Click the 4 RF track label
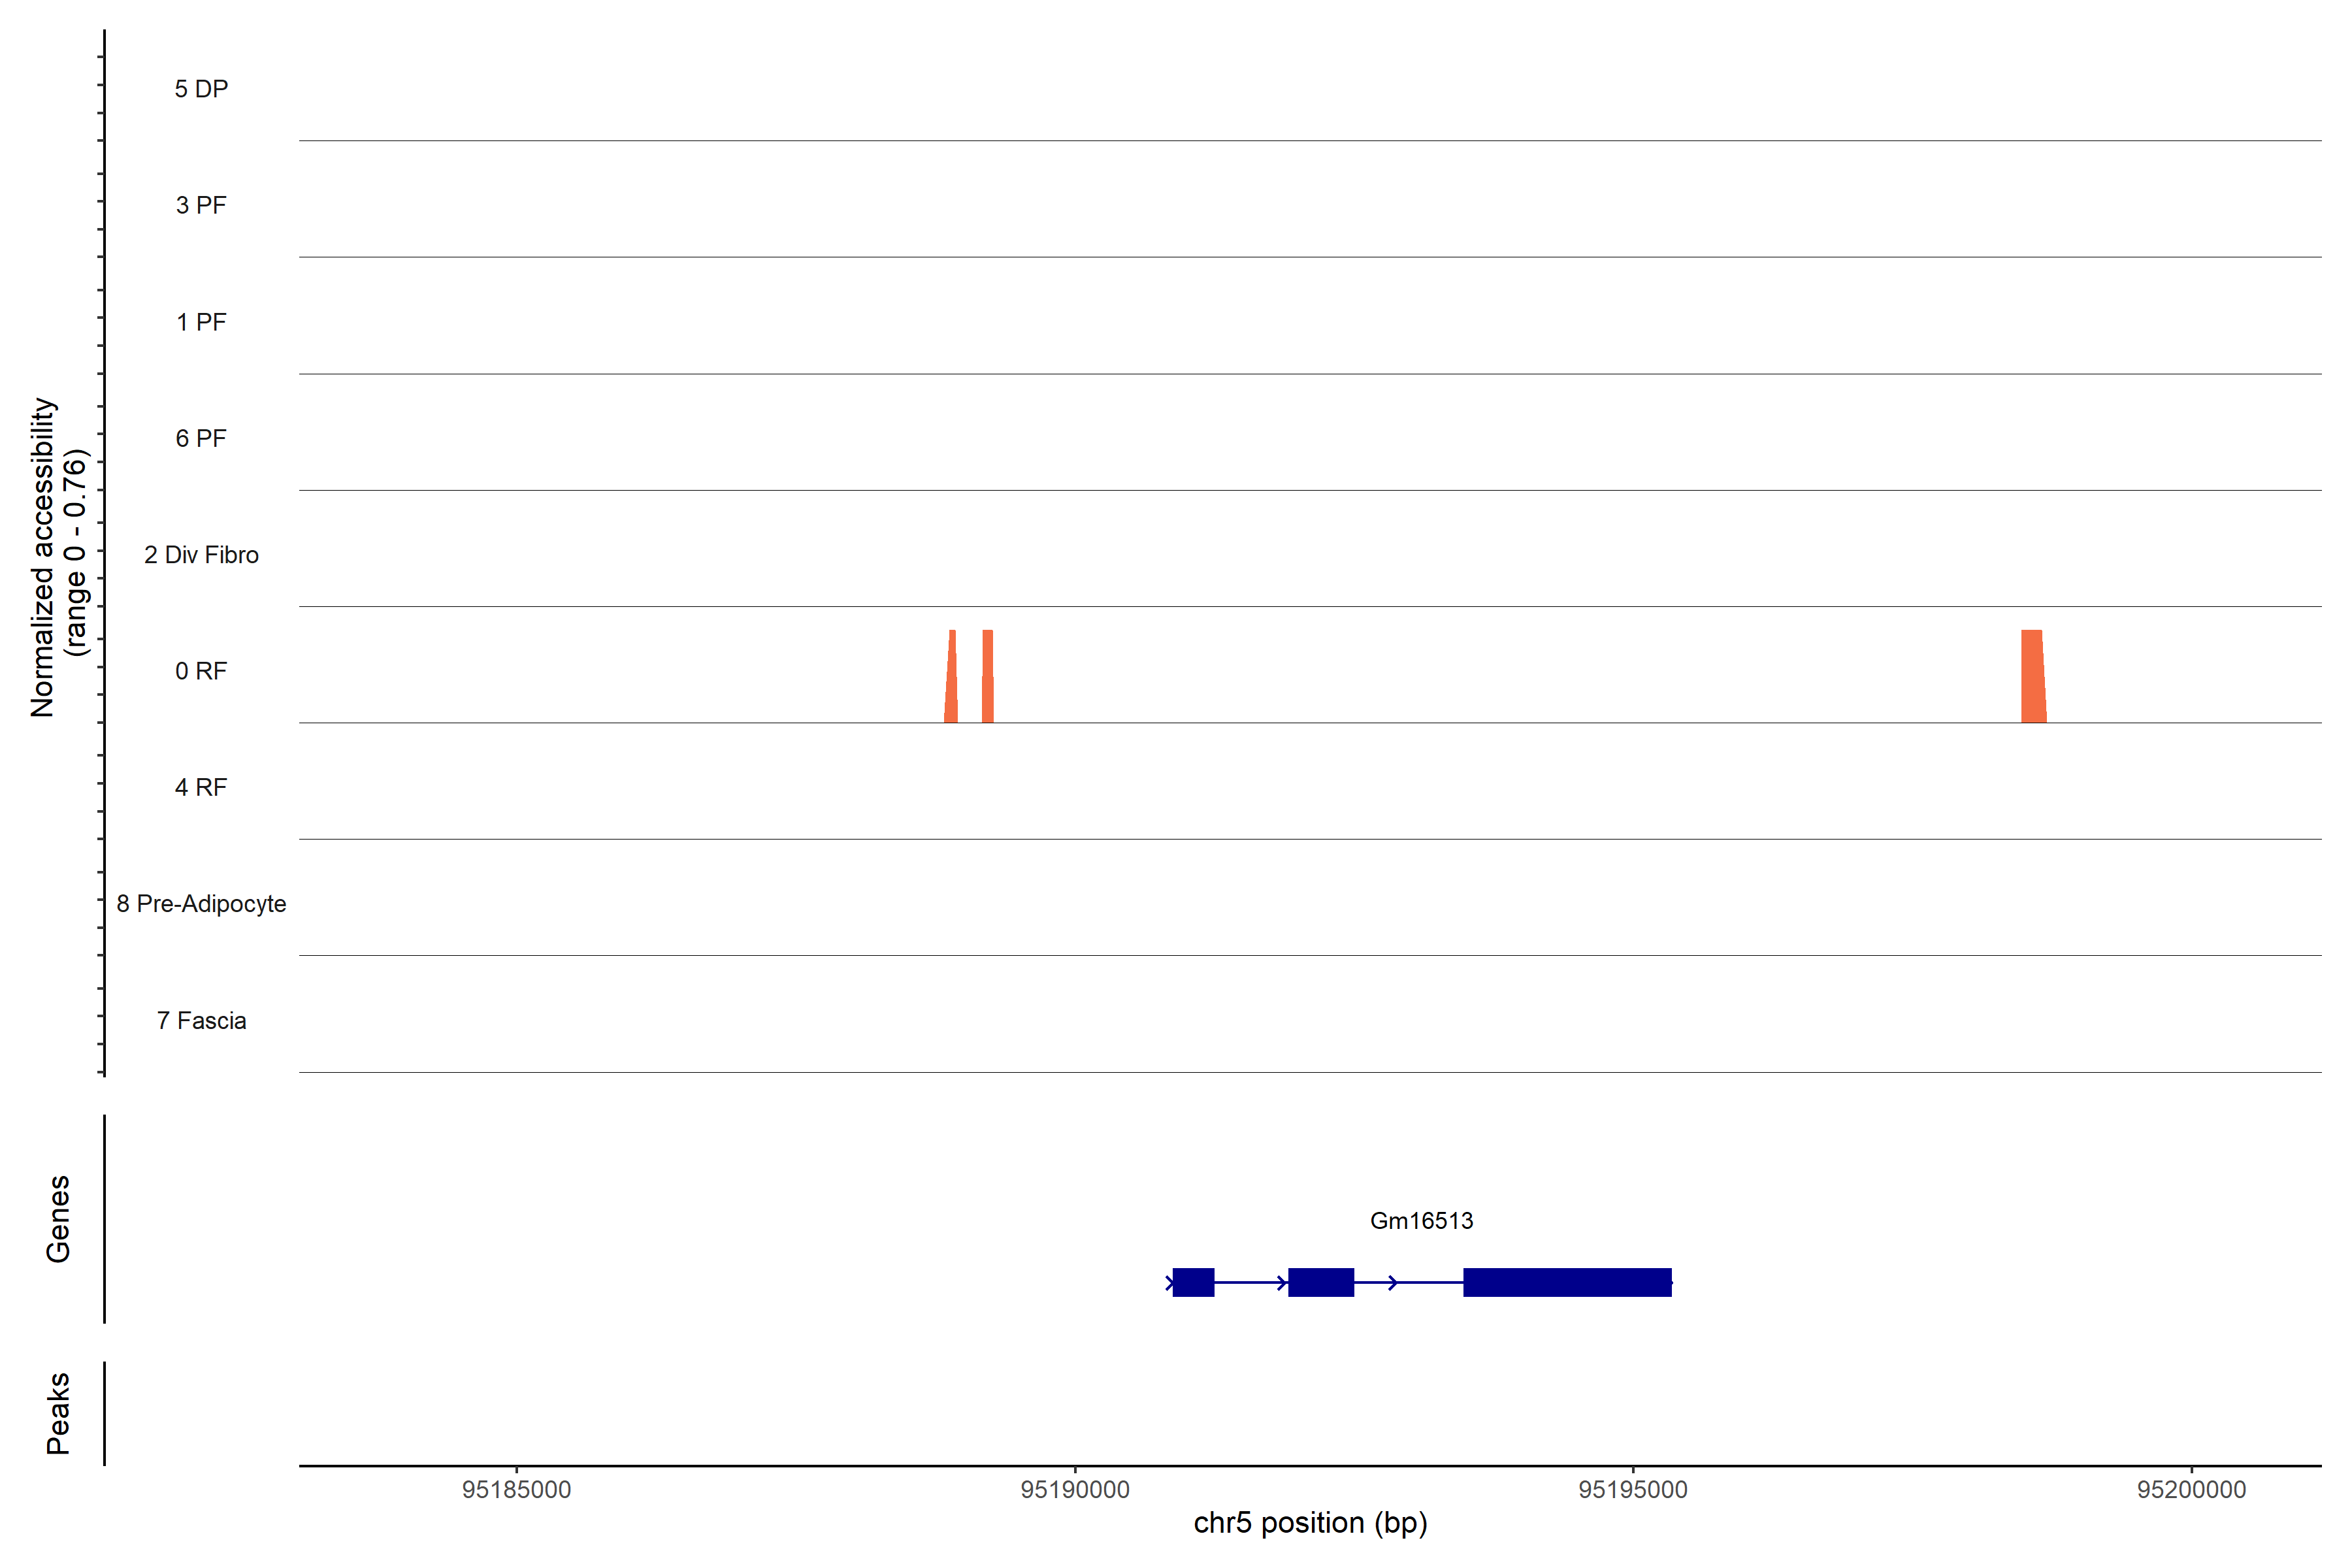Image resolution: width=2352 pixels, height=1568 pixels. (201, 788)
